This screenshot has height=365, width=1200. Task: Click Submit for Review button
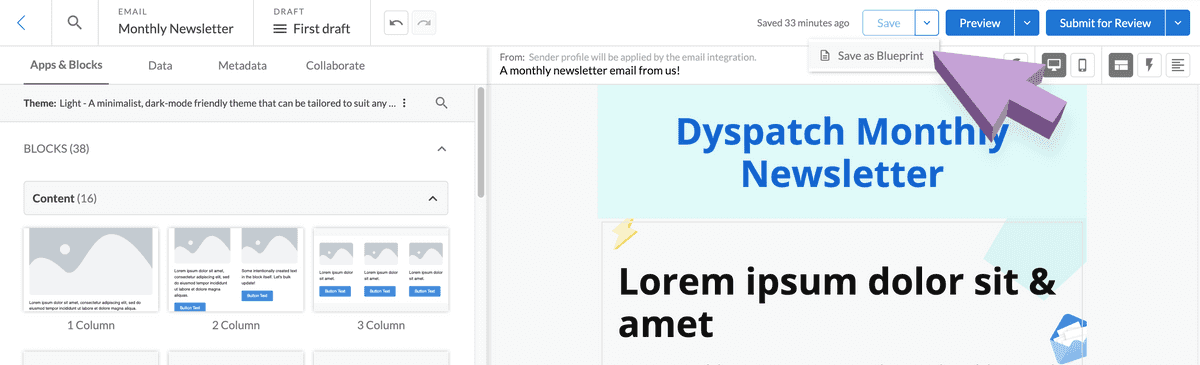click(1105, 23)
